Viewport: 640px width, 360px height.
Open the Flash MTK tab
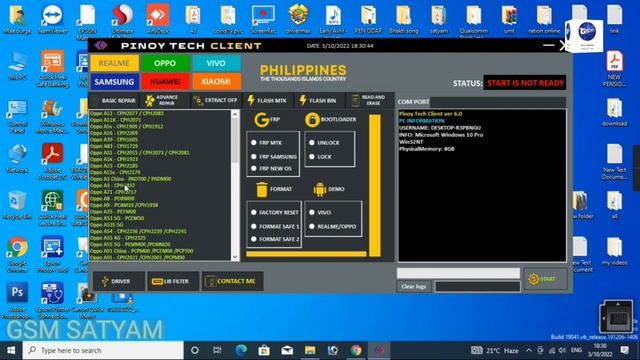tap(268, 100)
